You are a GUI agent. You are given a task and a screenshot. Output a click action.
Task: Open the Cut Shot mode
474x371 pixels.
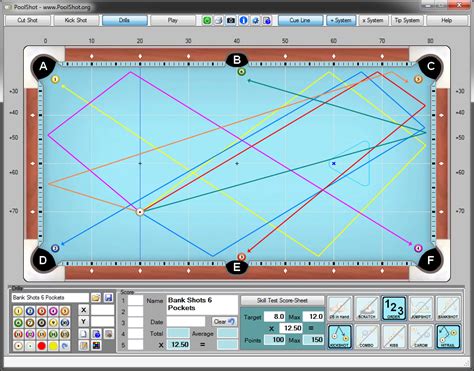tap(27, 20)
